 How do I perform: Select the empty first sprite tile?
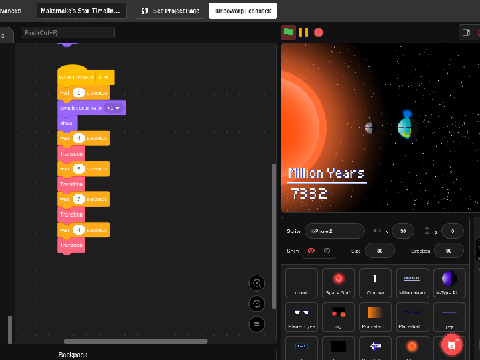301,283
